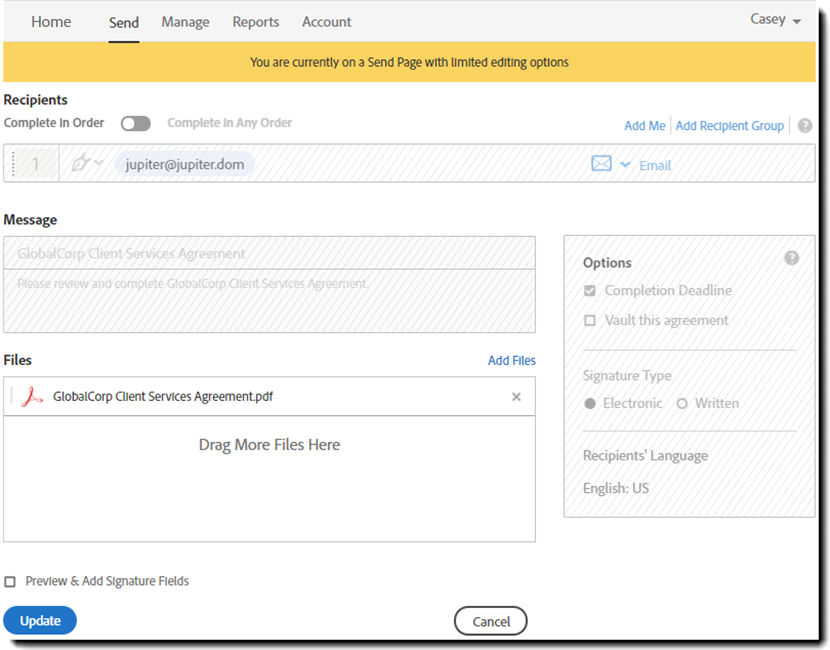Click the Add Recipient Group link
The width and height of the screenshot is (830, 650).
pos(729,126)
